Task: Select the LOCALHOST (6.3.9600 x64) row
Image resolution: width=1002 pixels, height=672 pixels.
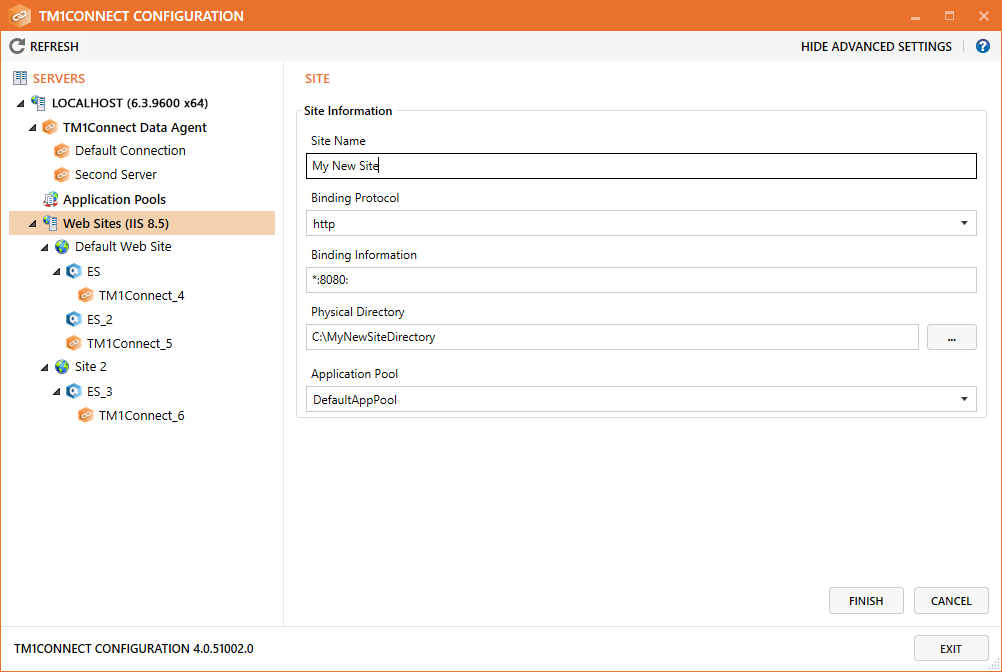Action: tap(130, 103)
